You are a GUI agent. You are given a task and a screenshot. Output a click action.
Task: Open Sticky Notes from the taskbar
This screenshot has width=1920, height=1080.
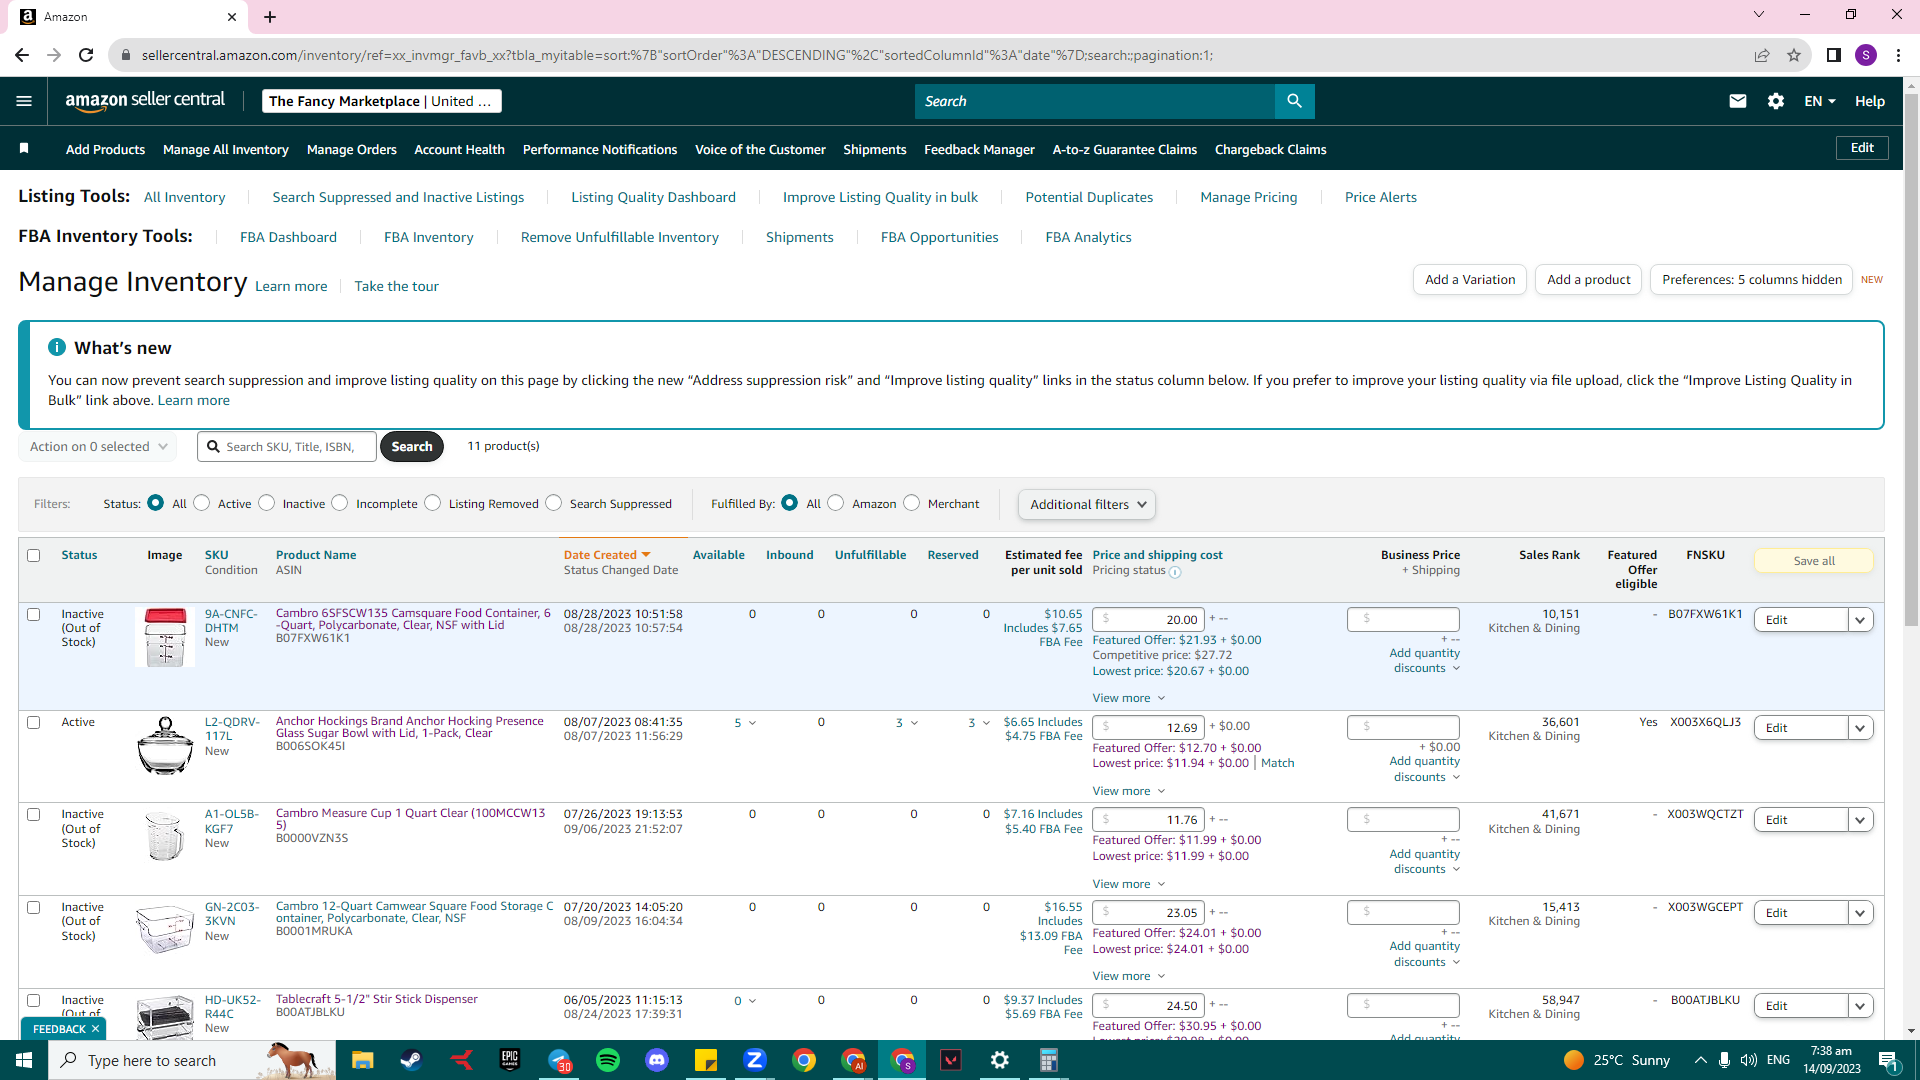706,1060
